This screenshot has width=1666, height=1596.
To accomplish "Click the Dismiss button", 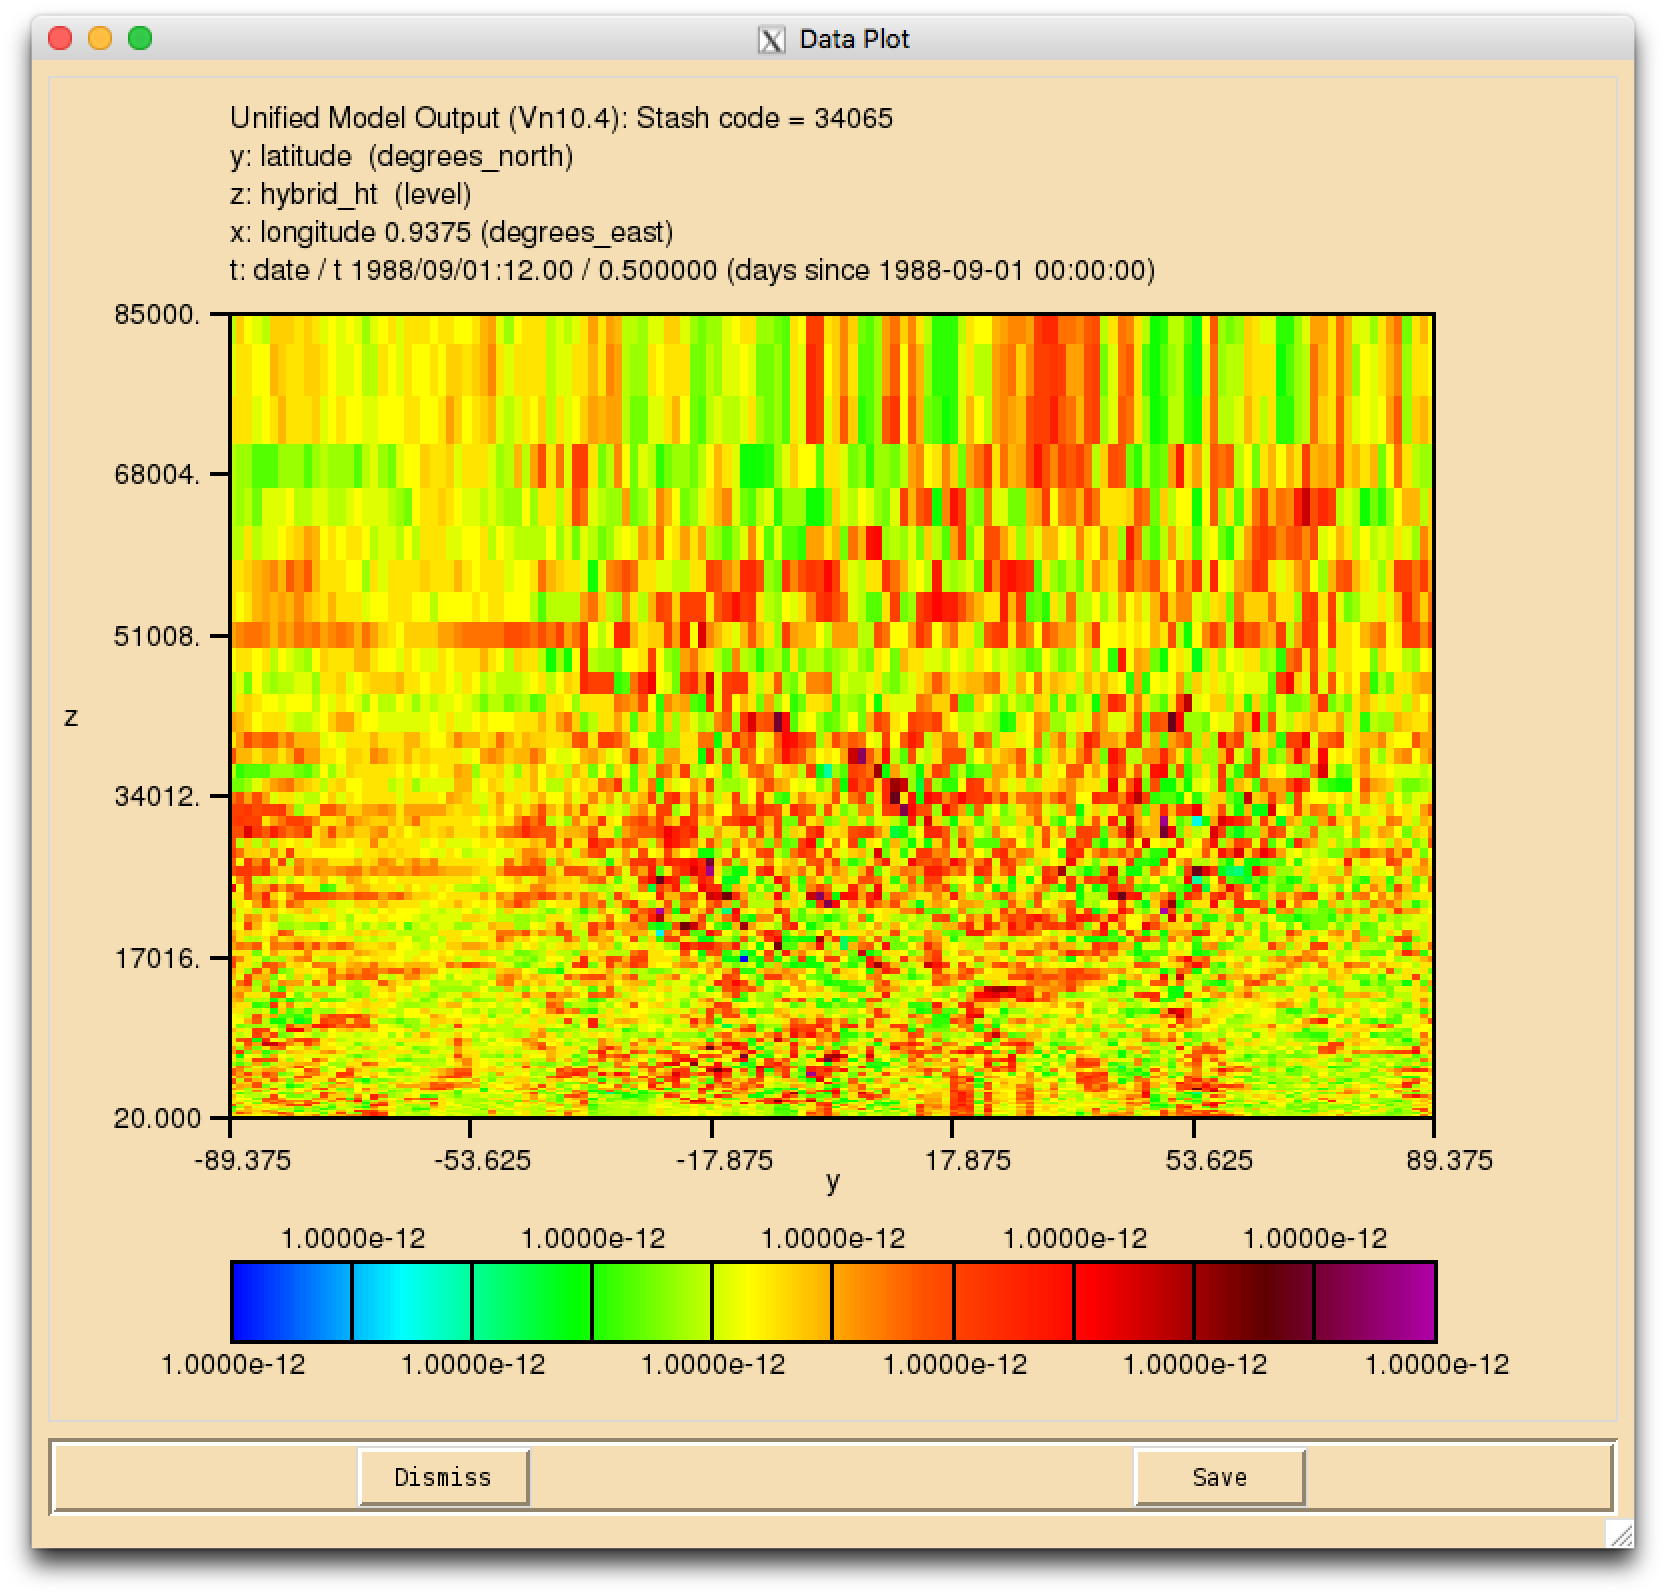I will click(443, 1477).
